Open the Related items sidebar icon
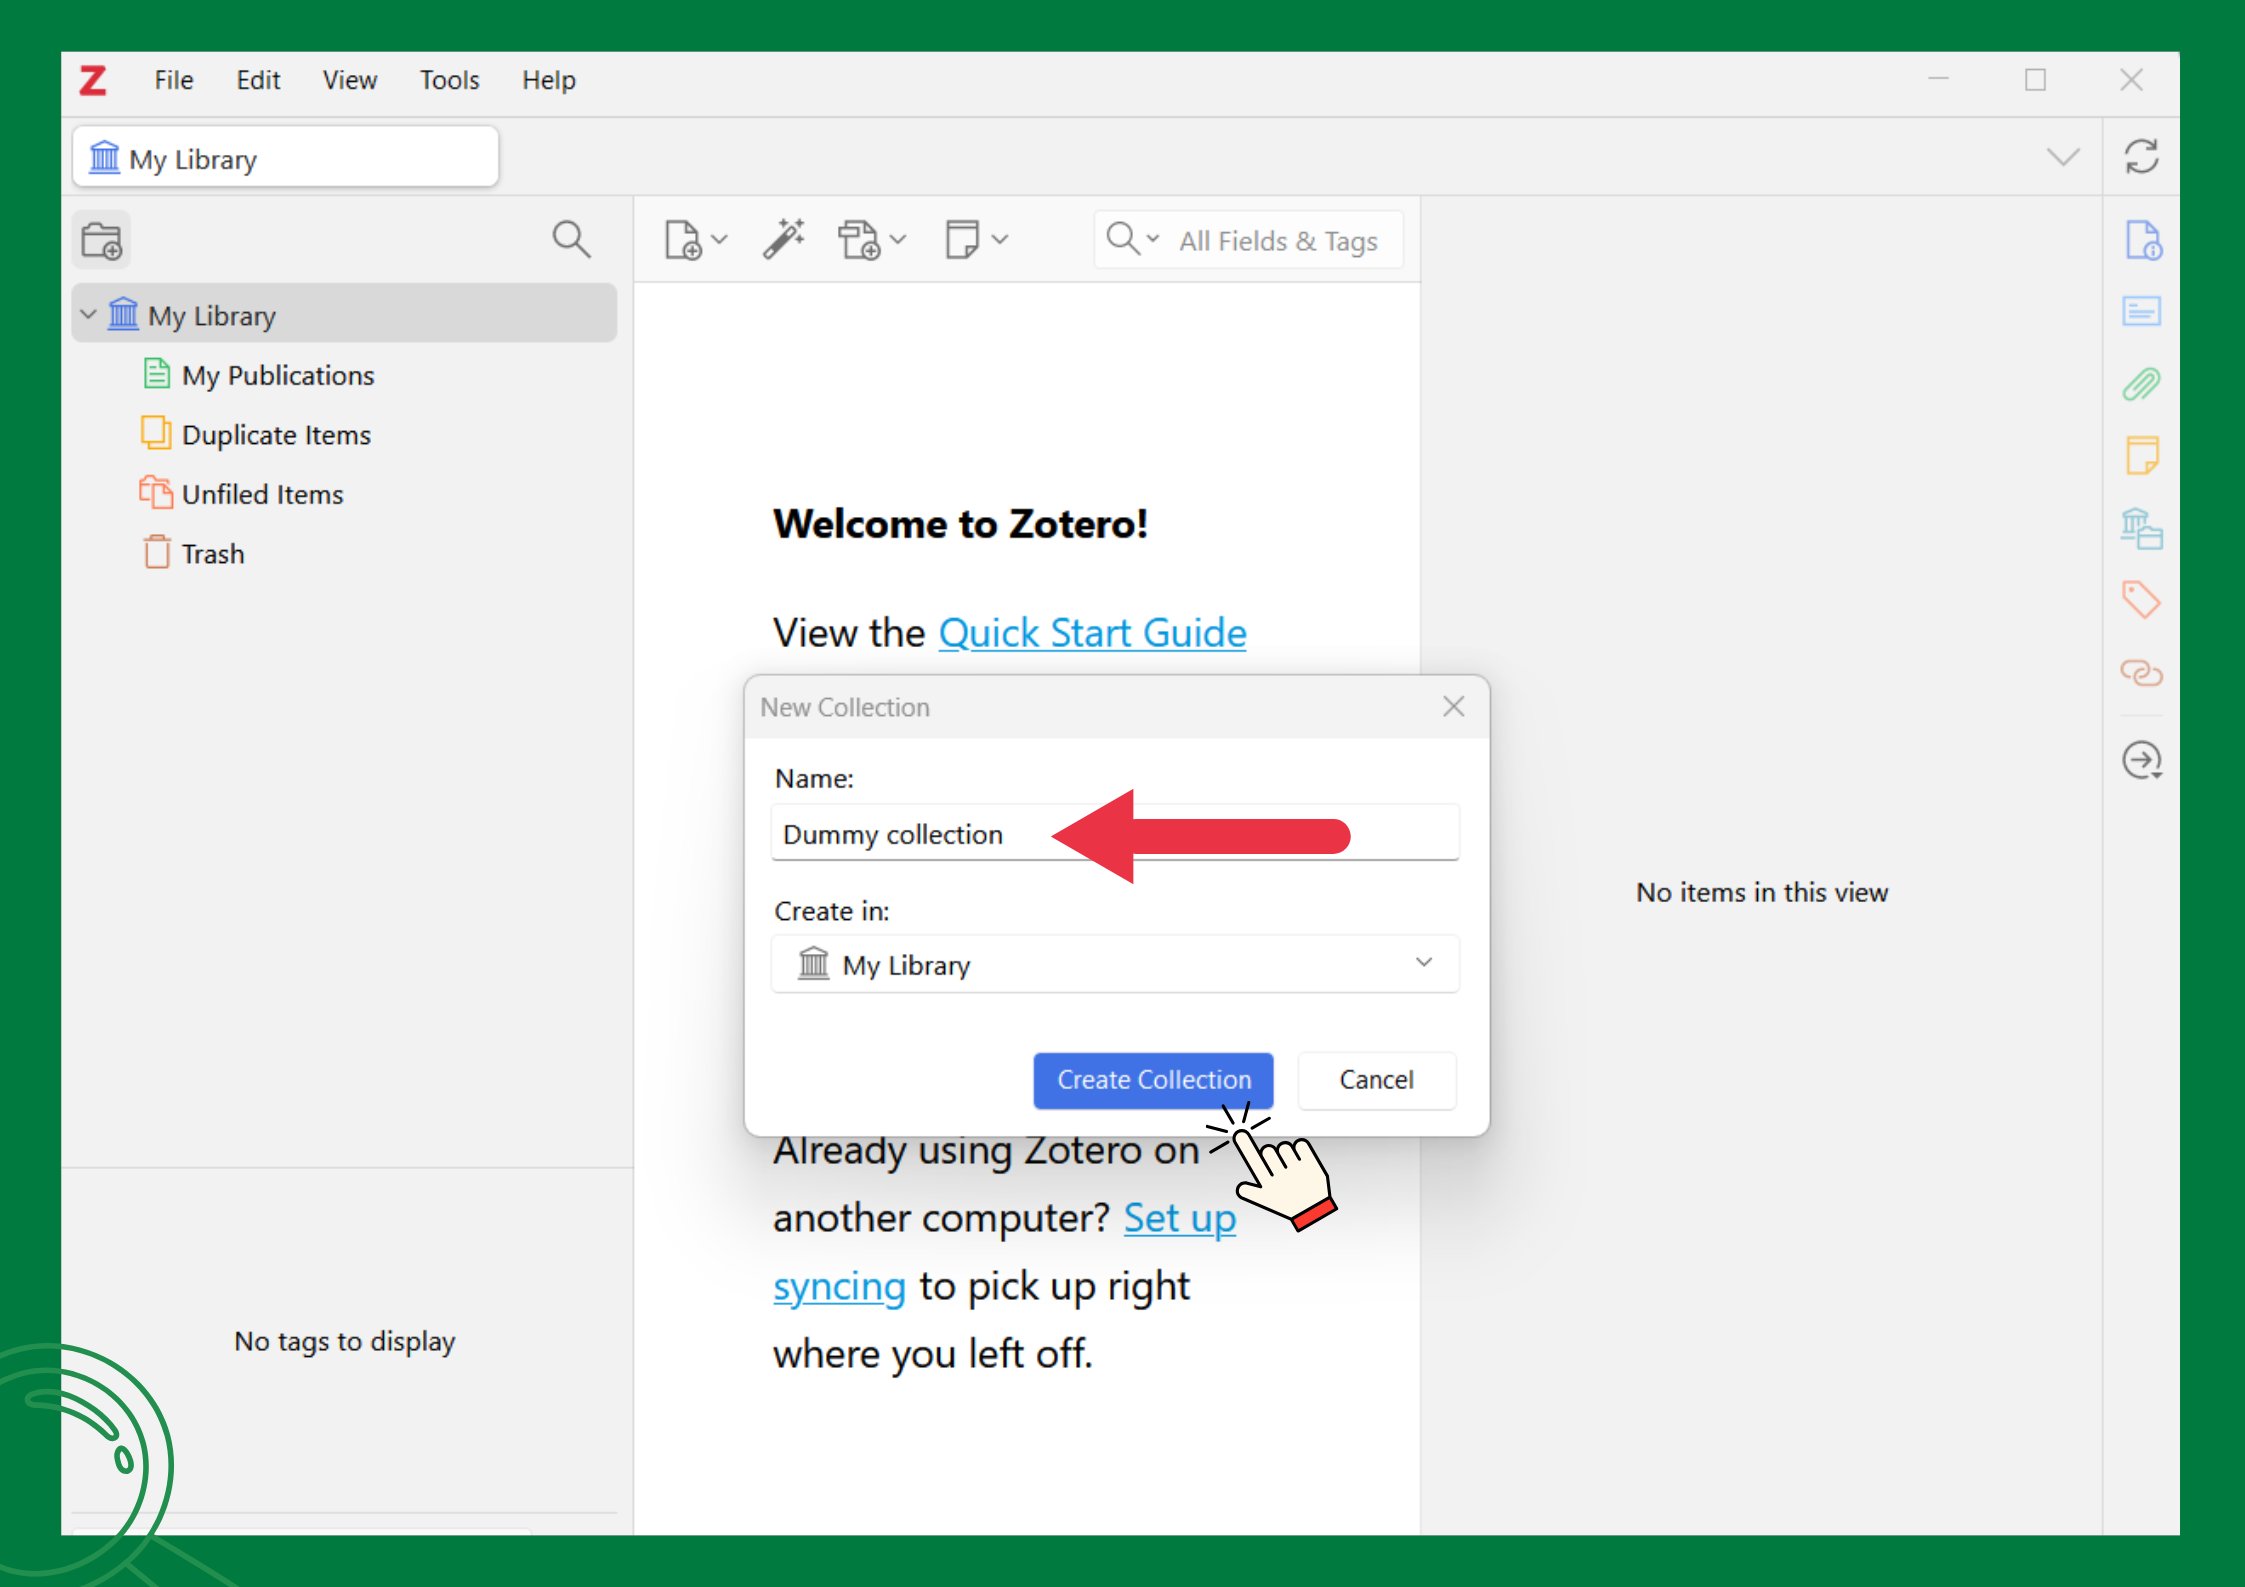The image size is (2245, 1587). coord(2142,672)
